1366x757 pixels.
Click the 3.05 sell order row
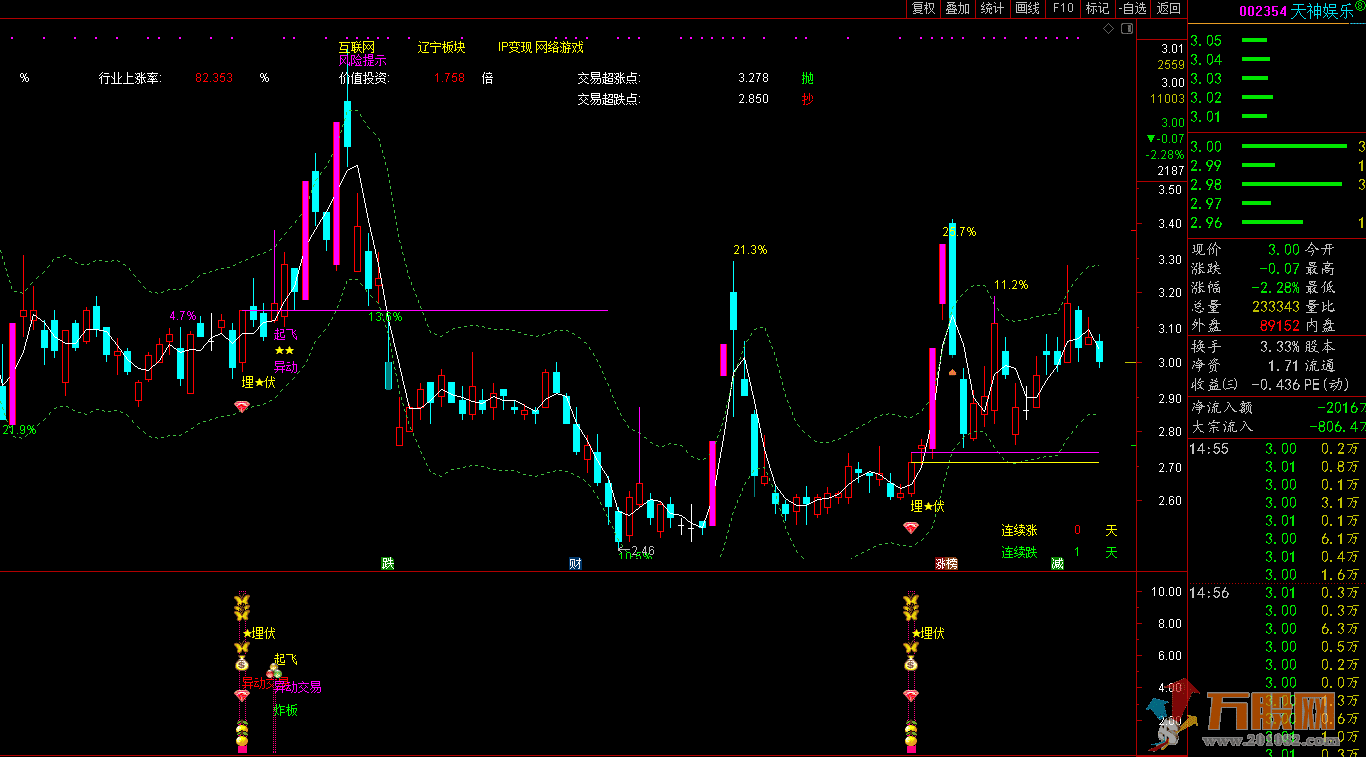pos(1277,41)
